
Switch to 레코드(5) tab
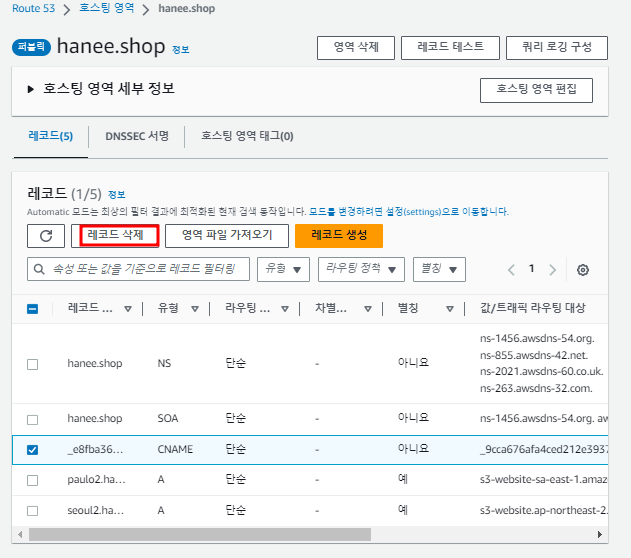pos(51,136)
